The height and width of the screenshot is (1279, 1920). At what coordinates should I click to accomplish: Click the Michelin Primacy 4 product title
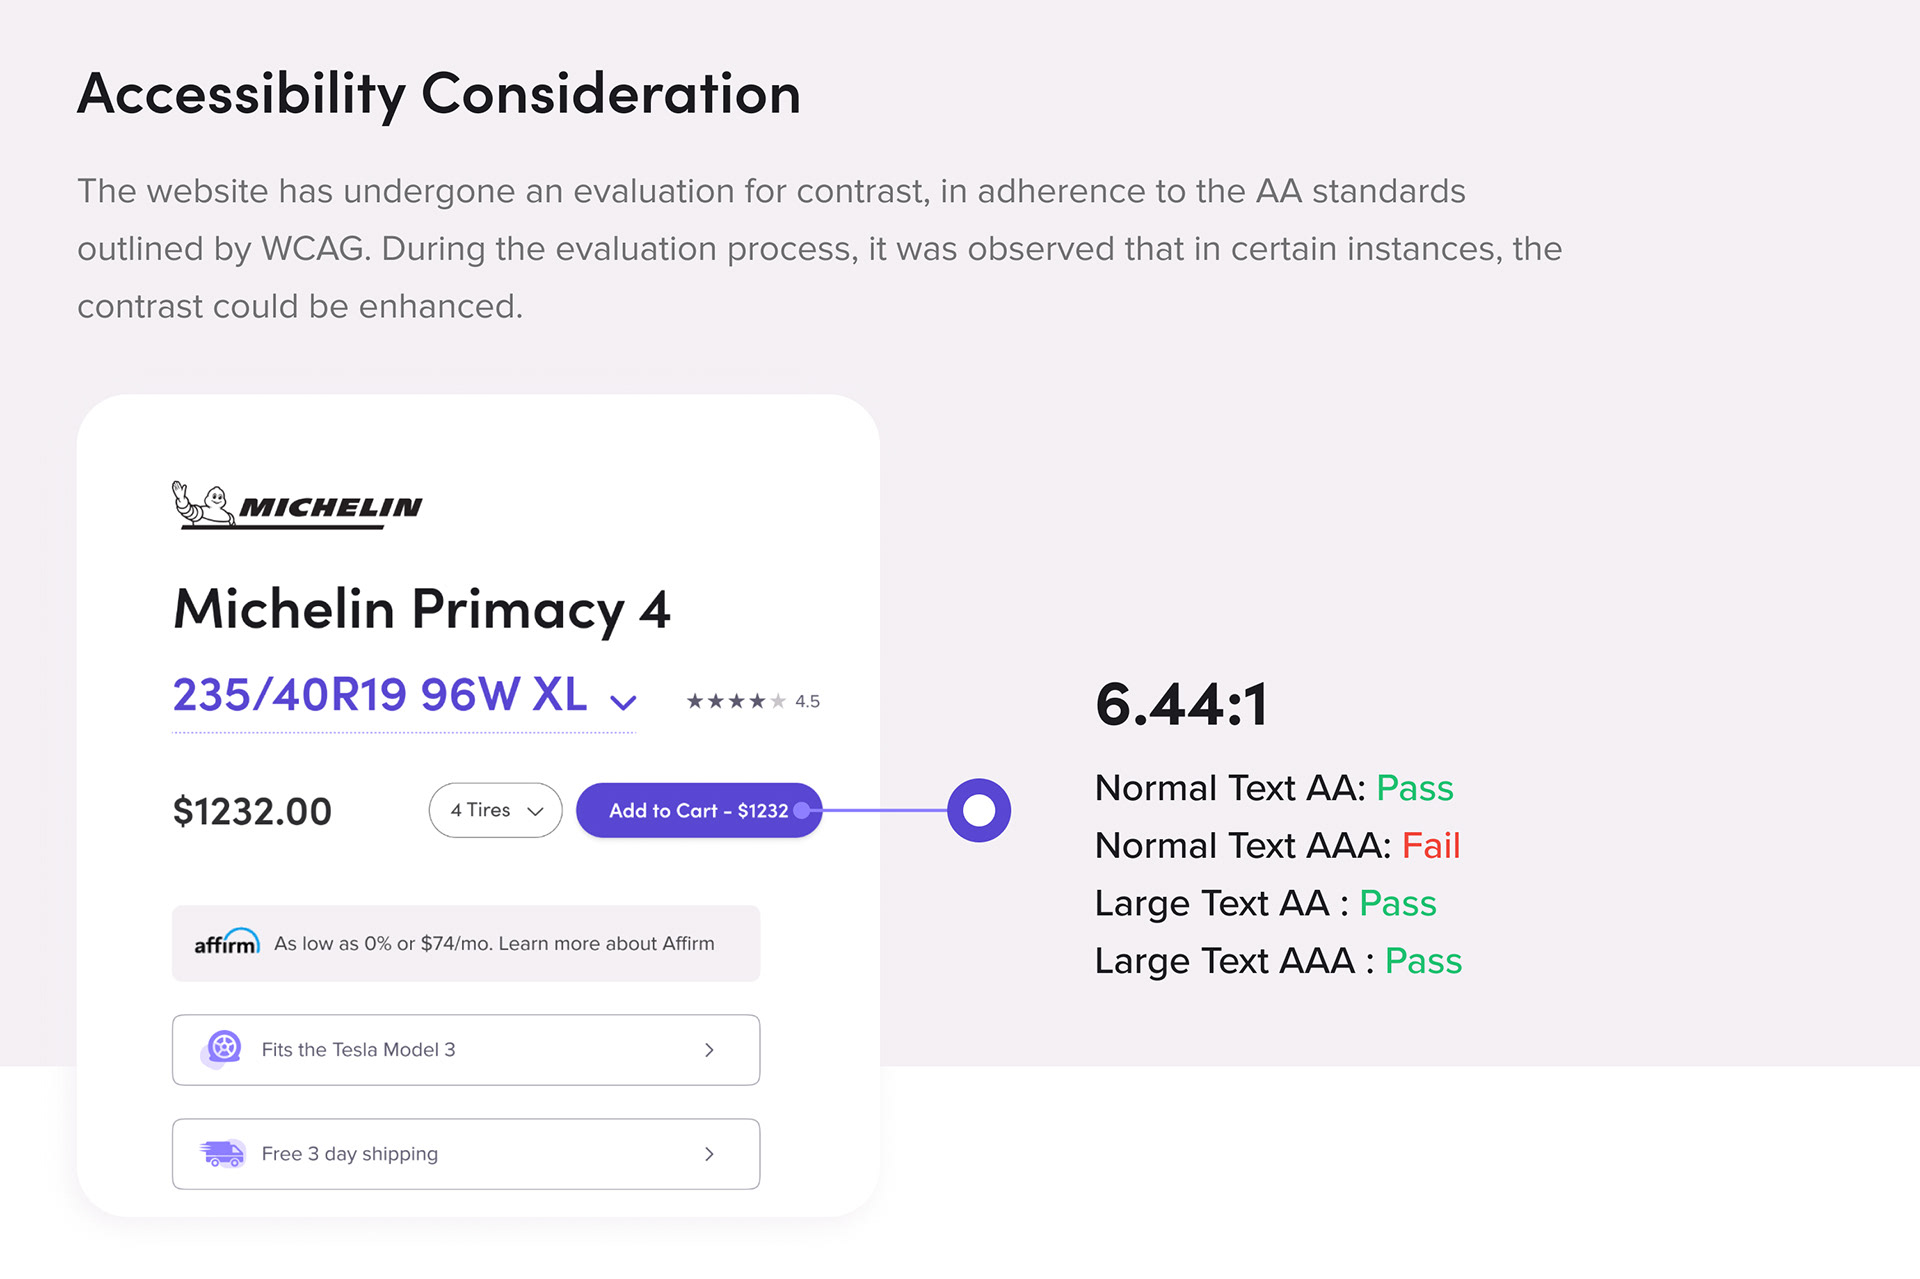pos(421,609)
